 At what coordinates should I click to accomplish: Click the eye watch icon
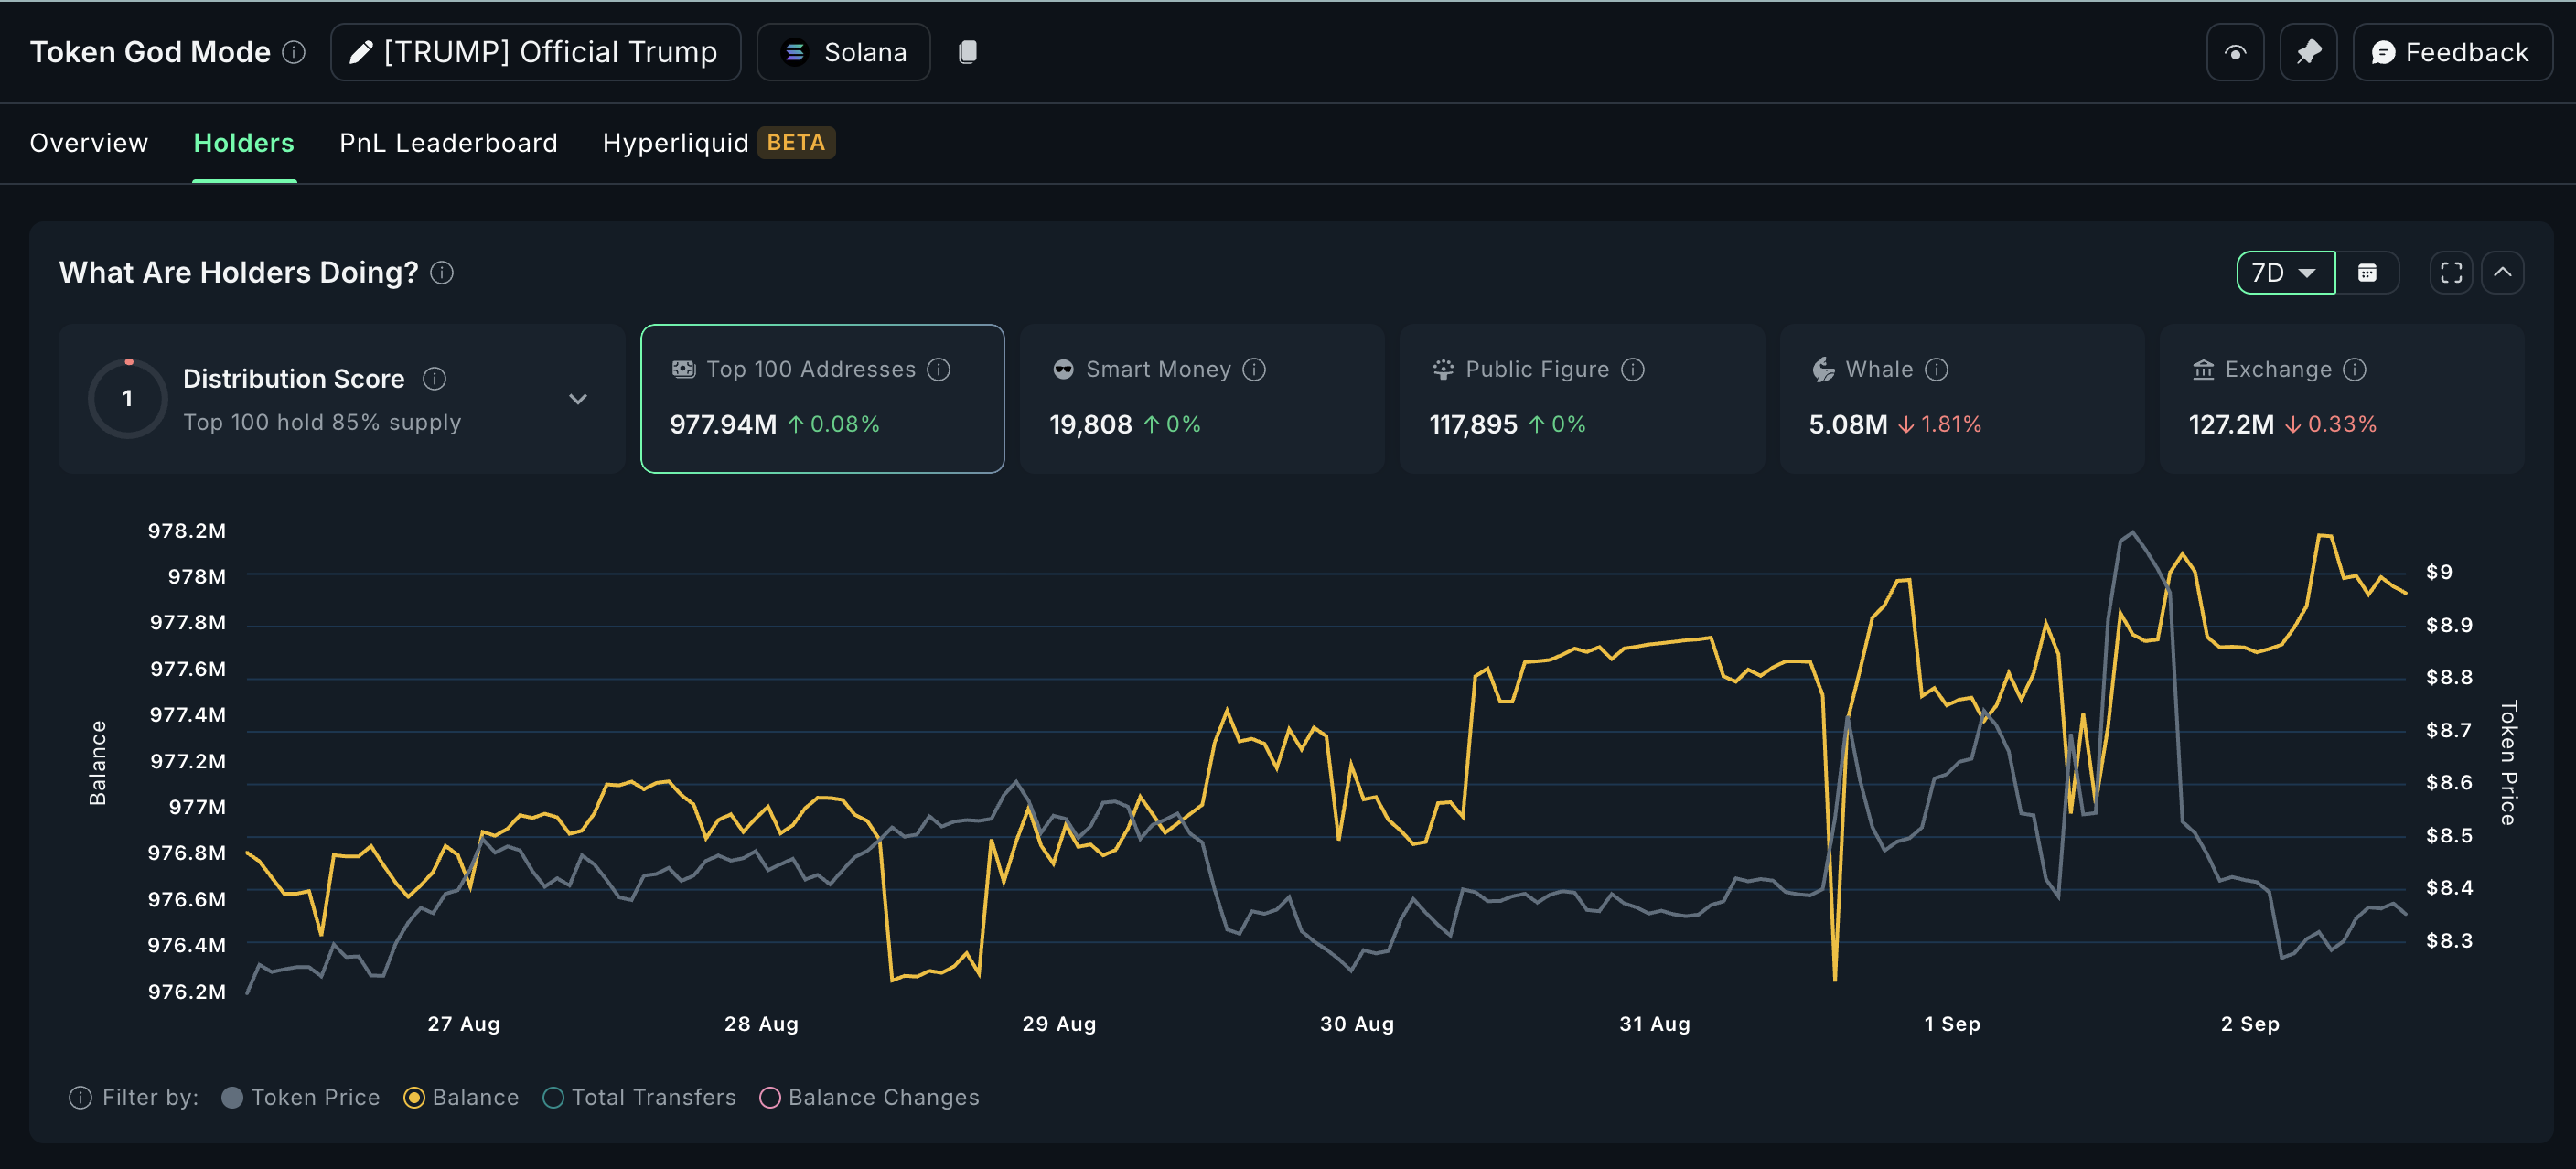click(2234, 52)
